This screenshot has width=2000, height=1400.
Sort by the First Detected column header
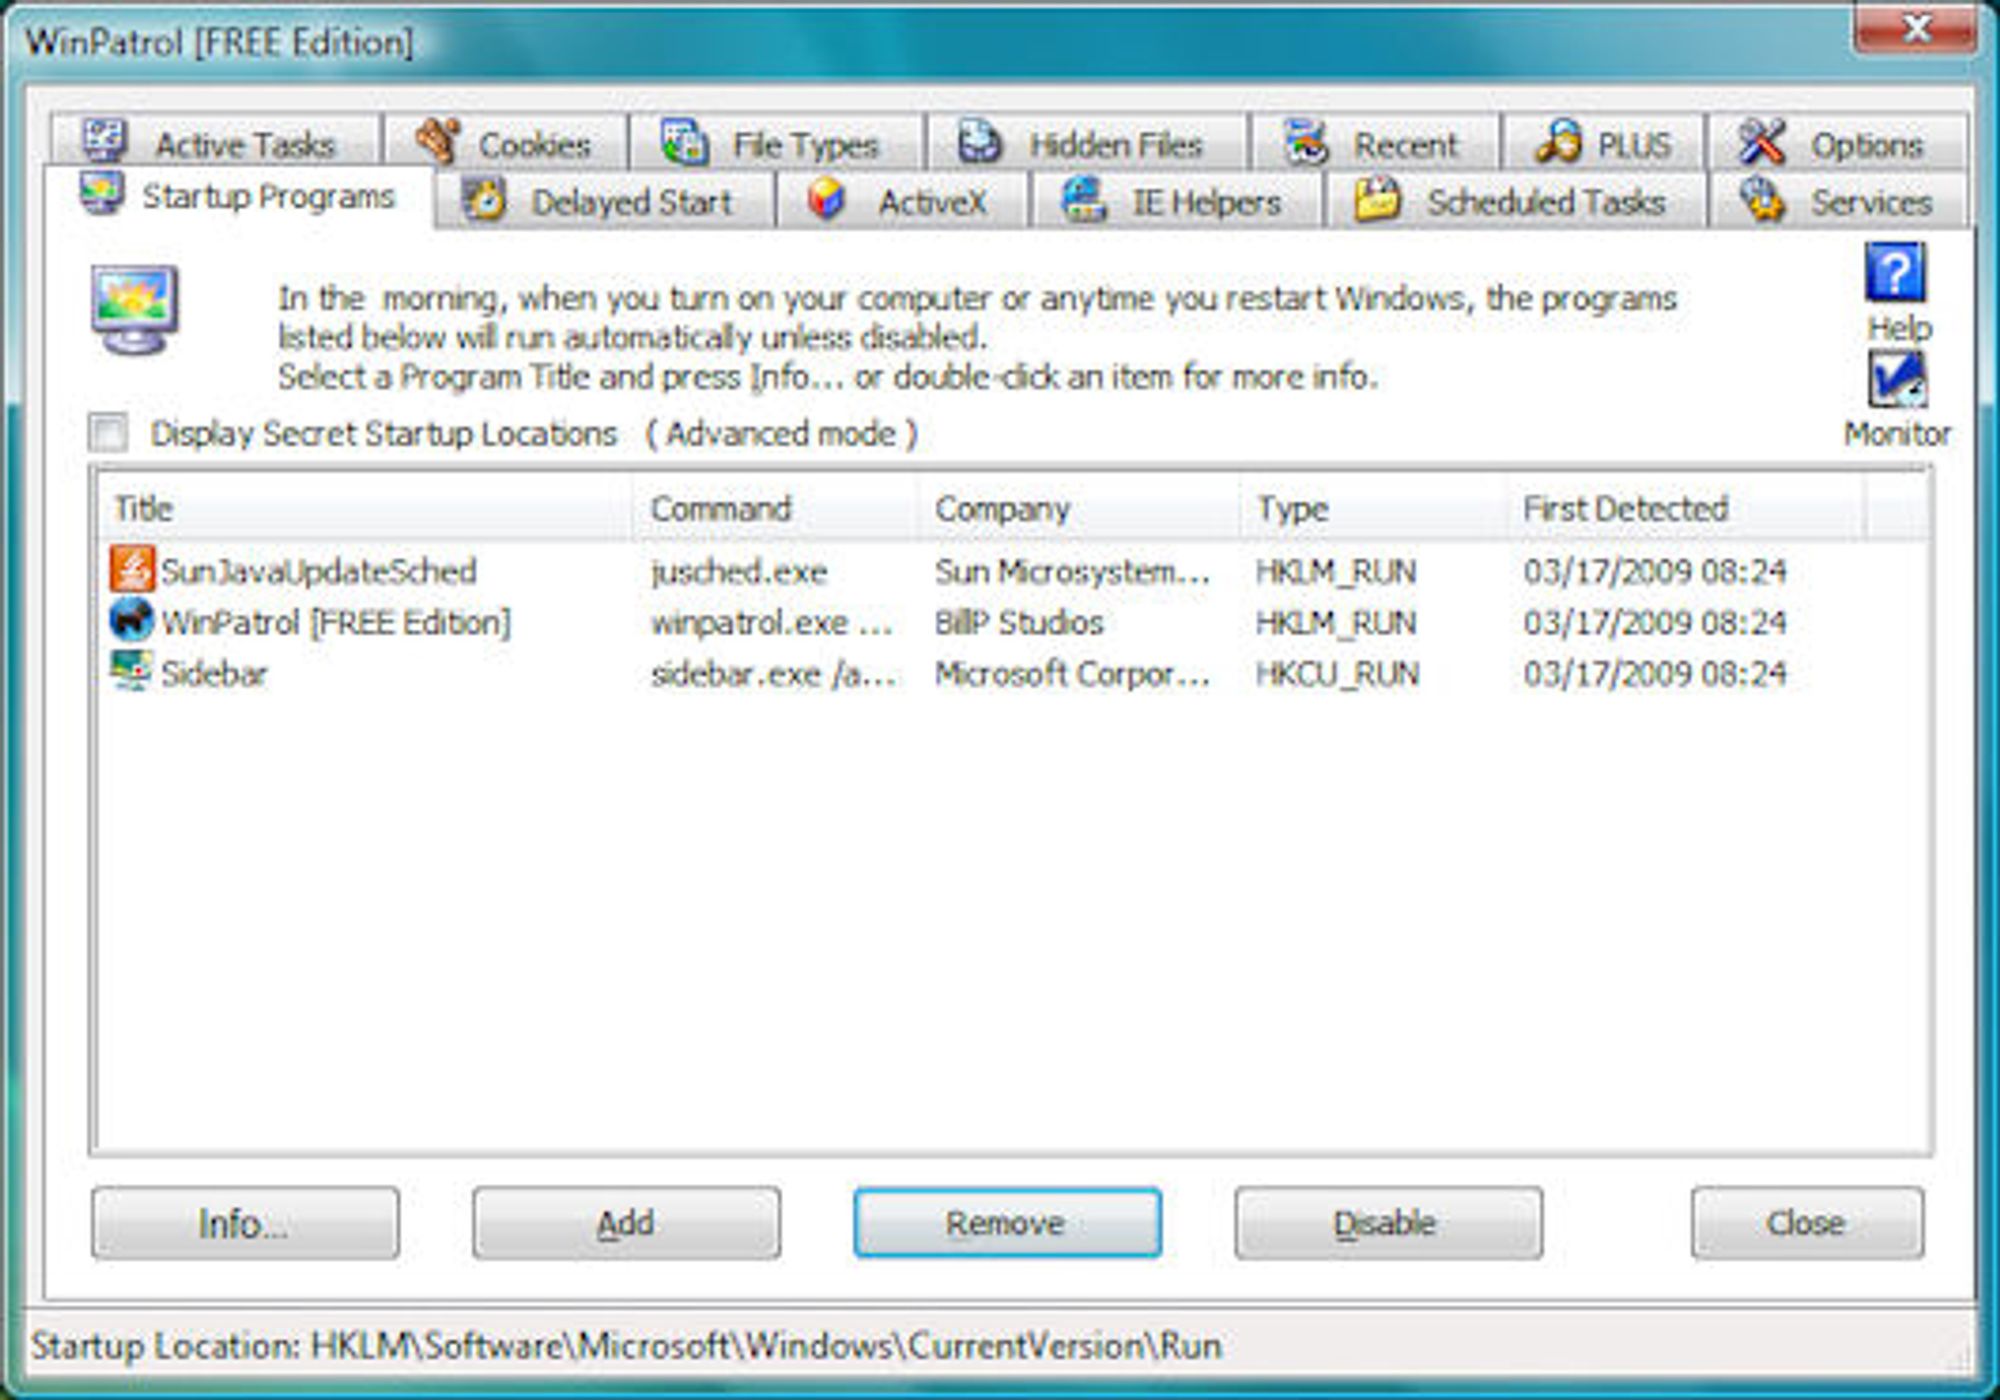pyautogui.click(x=1686, y=508)
